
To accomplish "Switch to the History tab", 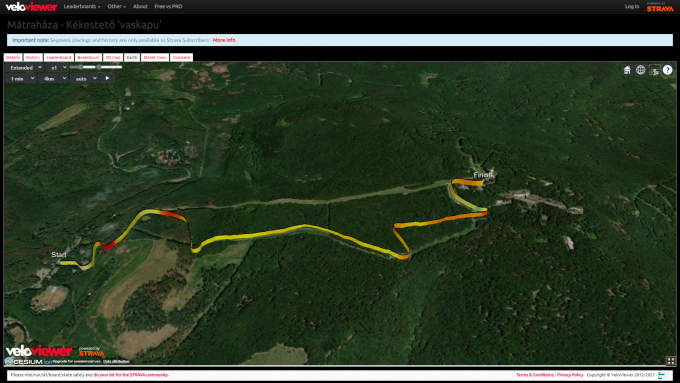I will coord(33,57).
